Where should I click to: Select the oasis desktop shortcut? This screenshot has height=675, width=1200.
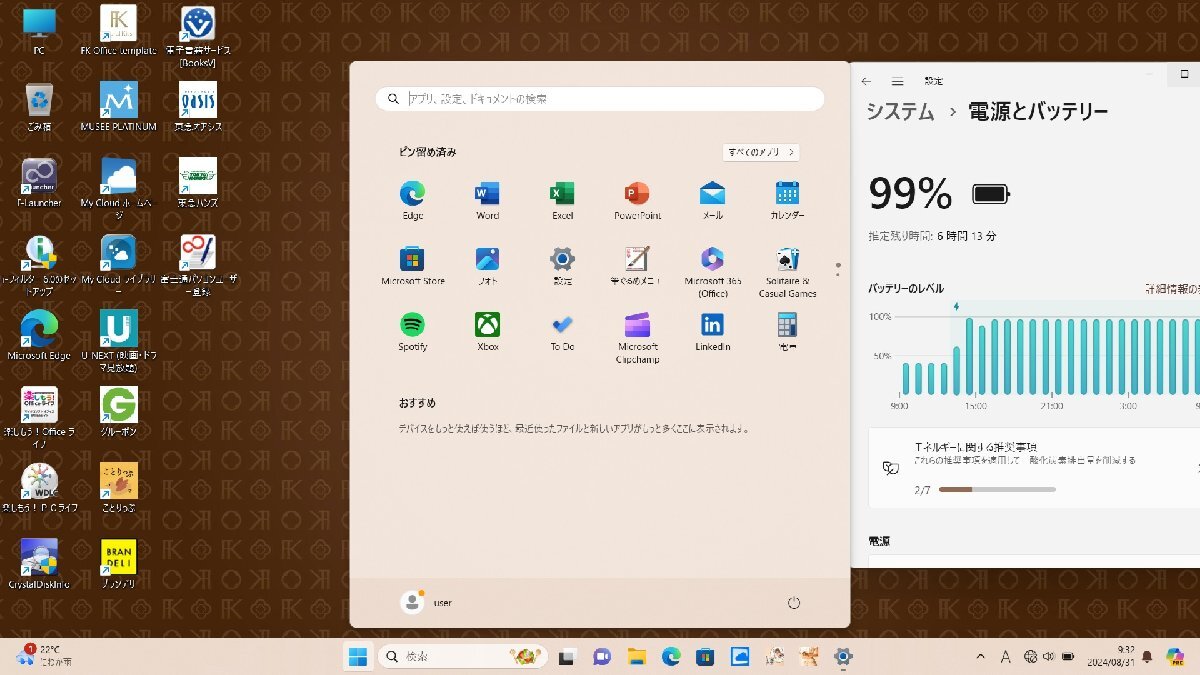pyautogui.click(x=198, y=107)
